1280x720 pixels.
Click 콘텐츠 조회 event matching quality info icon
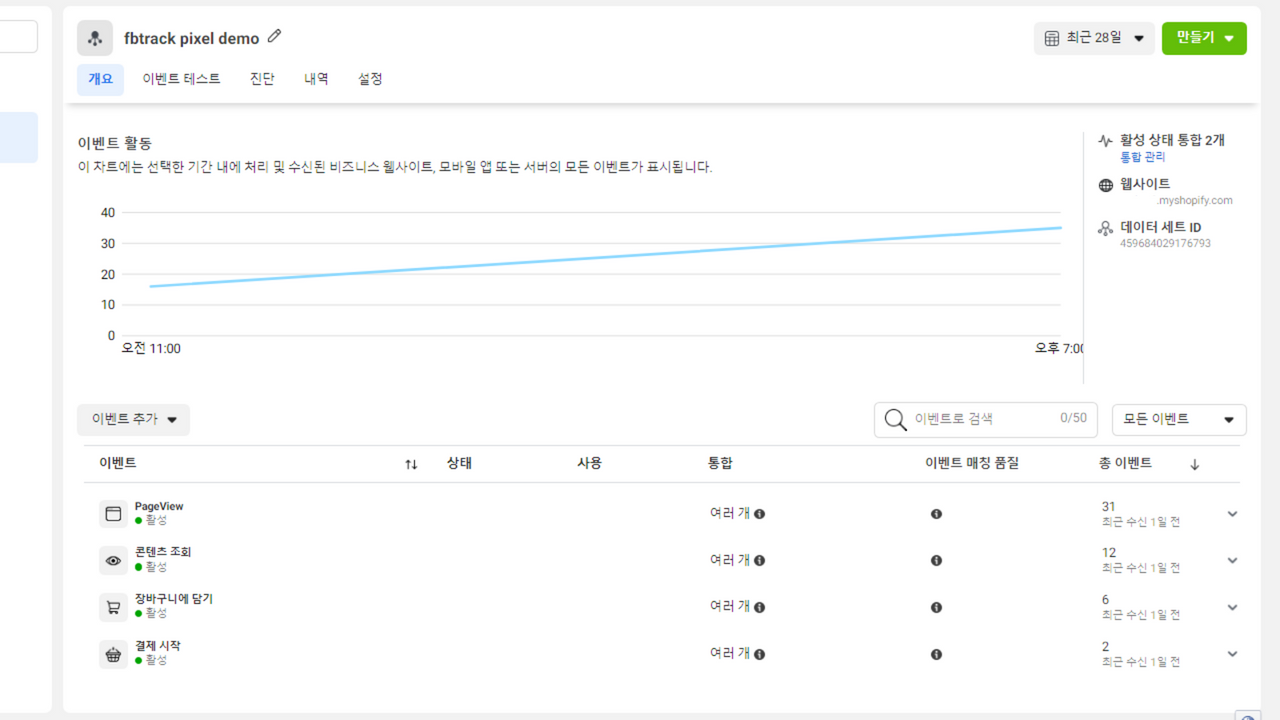[936, 561]
